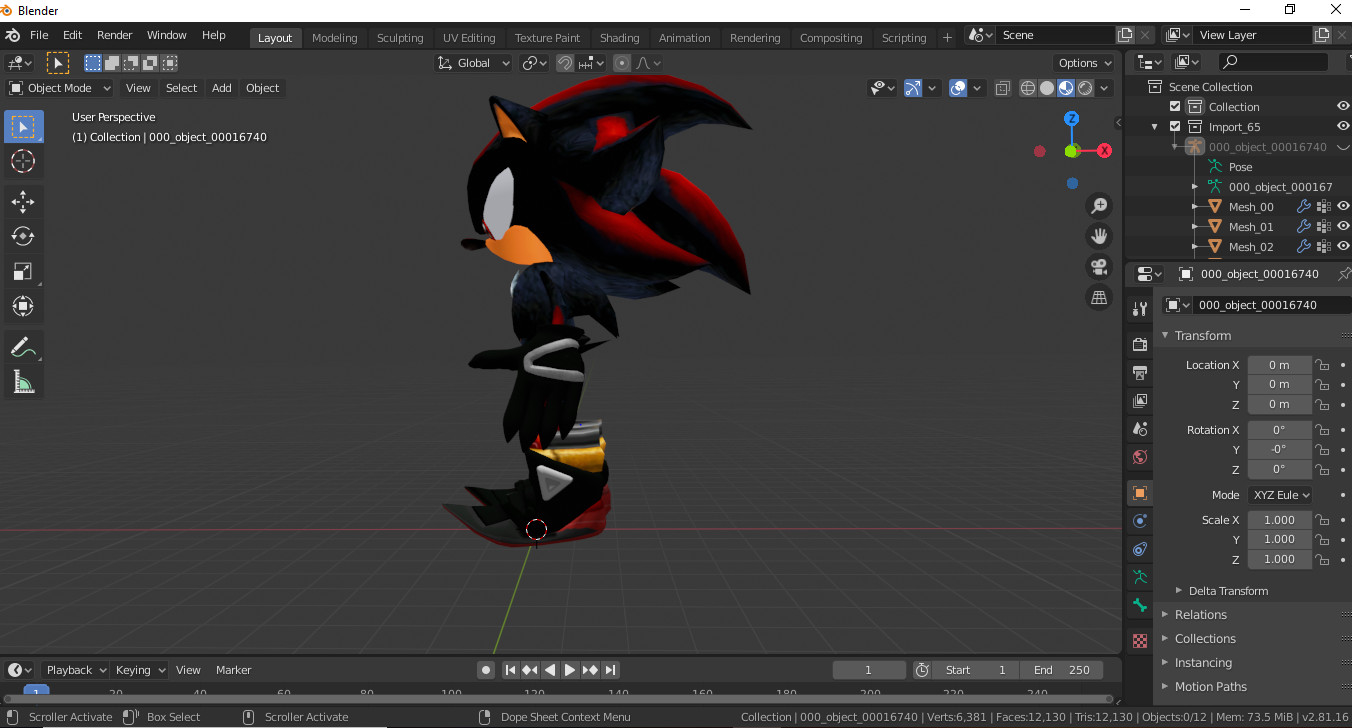Select the Measure tool
This screenshot has height=728, width=1352.
(23, 383)
